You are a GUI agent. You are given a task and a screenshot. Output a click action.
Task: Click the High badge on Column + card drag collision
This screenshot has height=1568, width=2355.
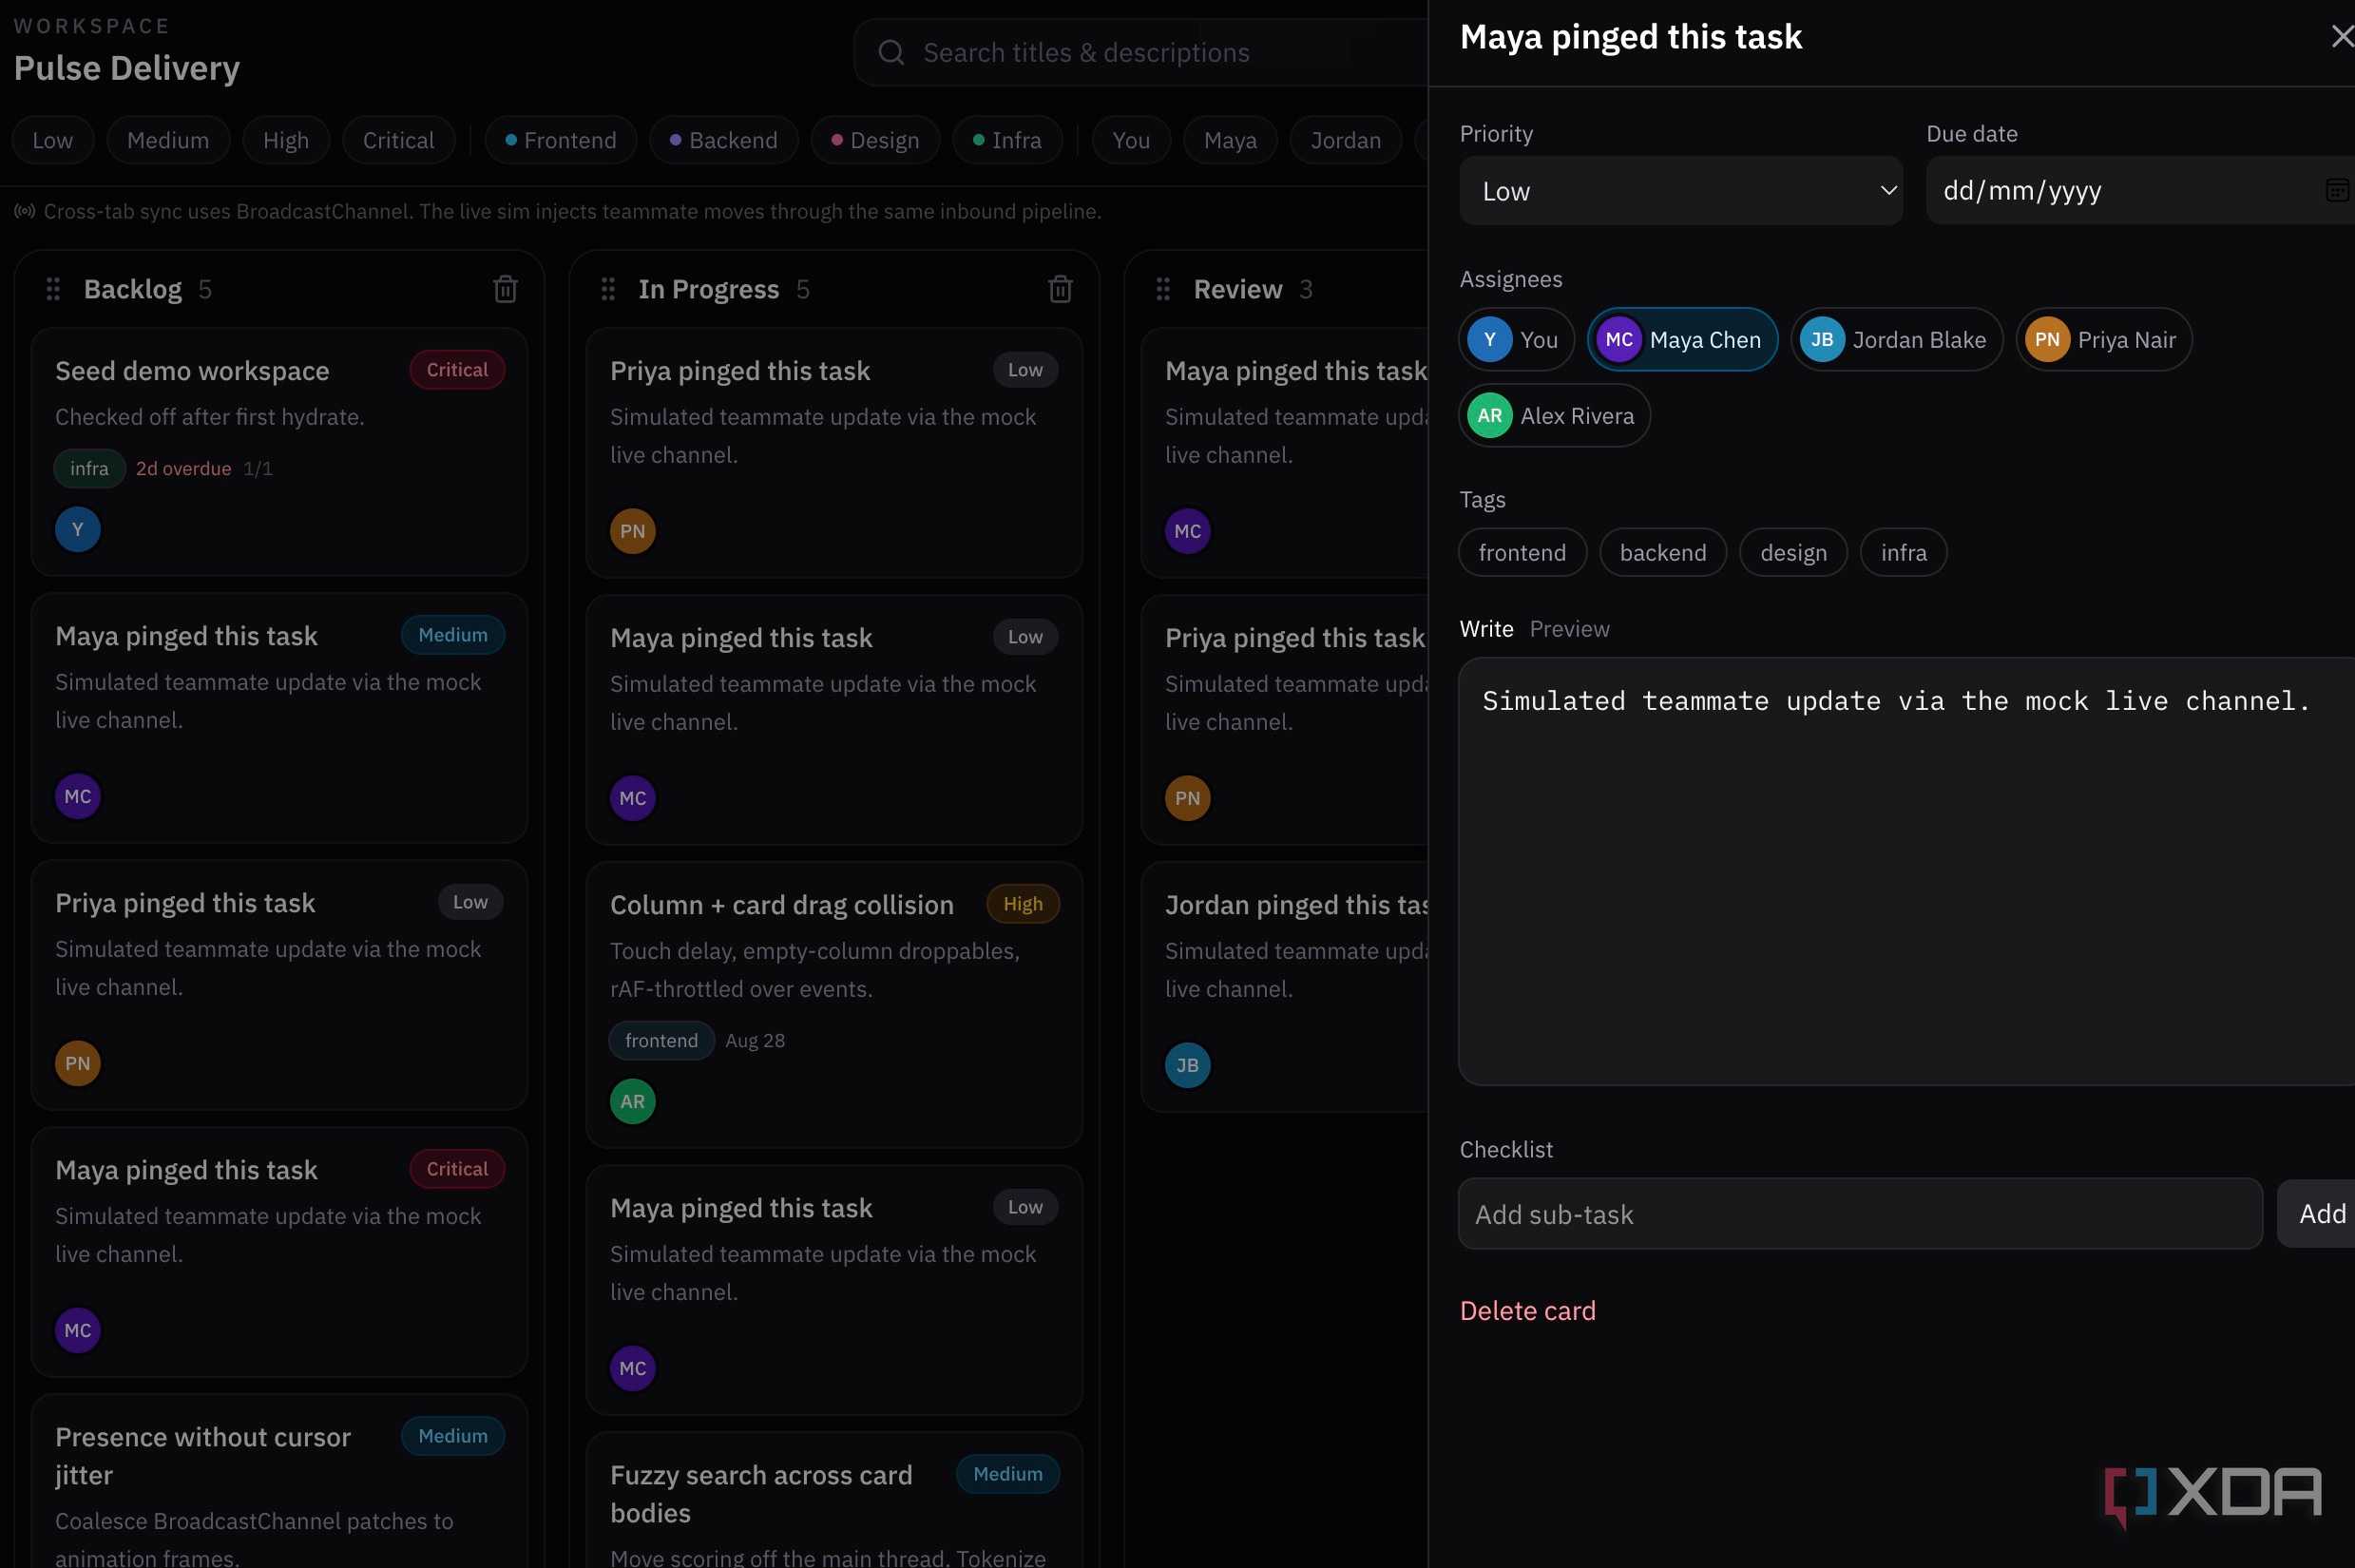pyautogui.click(x=1022, y=904)
